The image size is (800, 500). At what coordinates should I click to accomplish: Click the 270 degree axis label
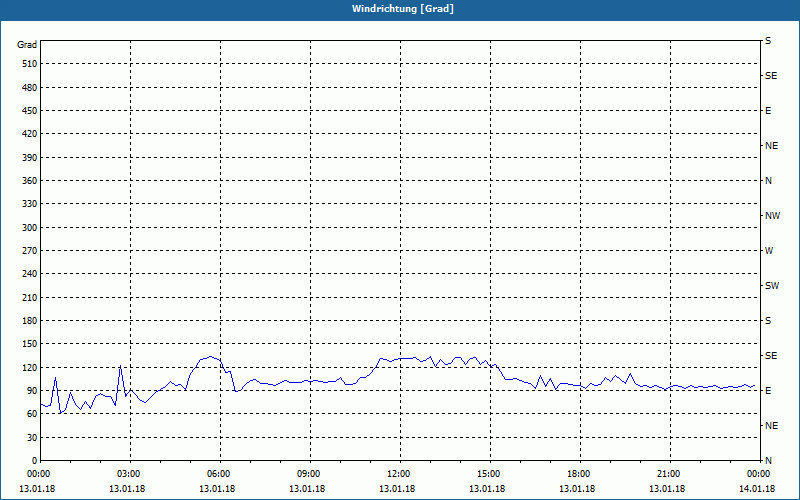pos(29,251)
